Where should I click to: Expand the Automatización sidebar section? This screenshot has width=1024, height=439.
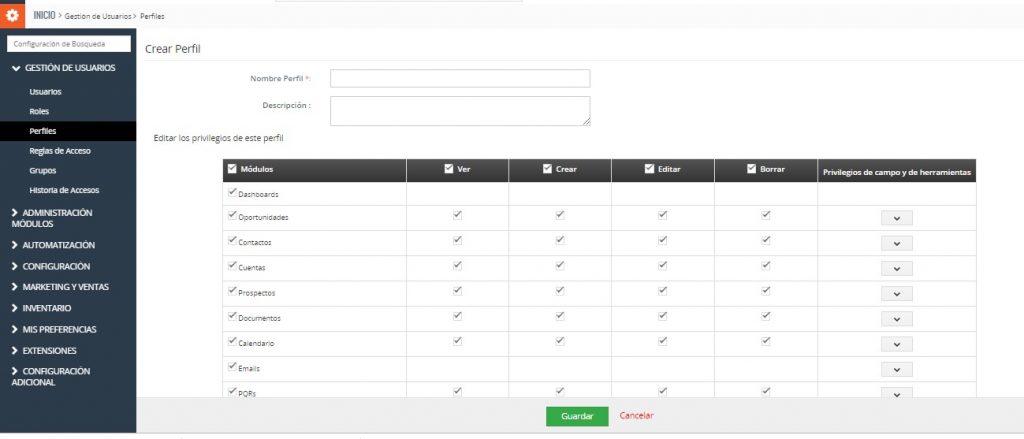tap(58, 244)
